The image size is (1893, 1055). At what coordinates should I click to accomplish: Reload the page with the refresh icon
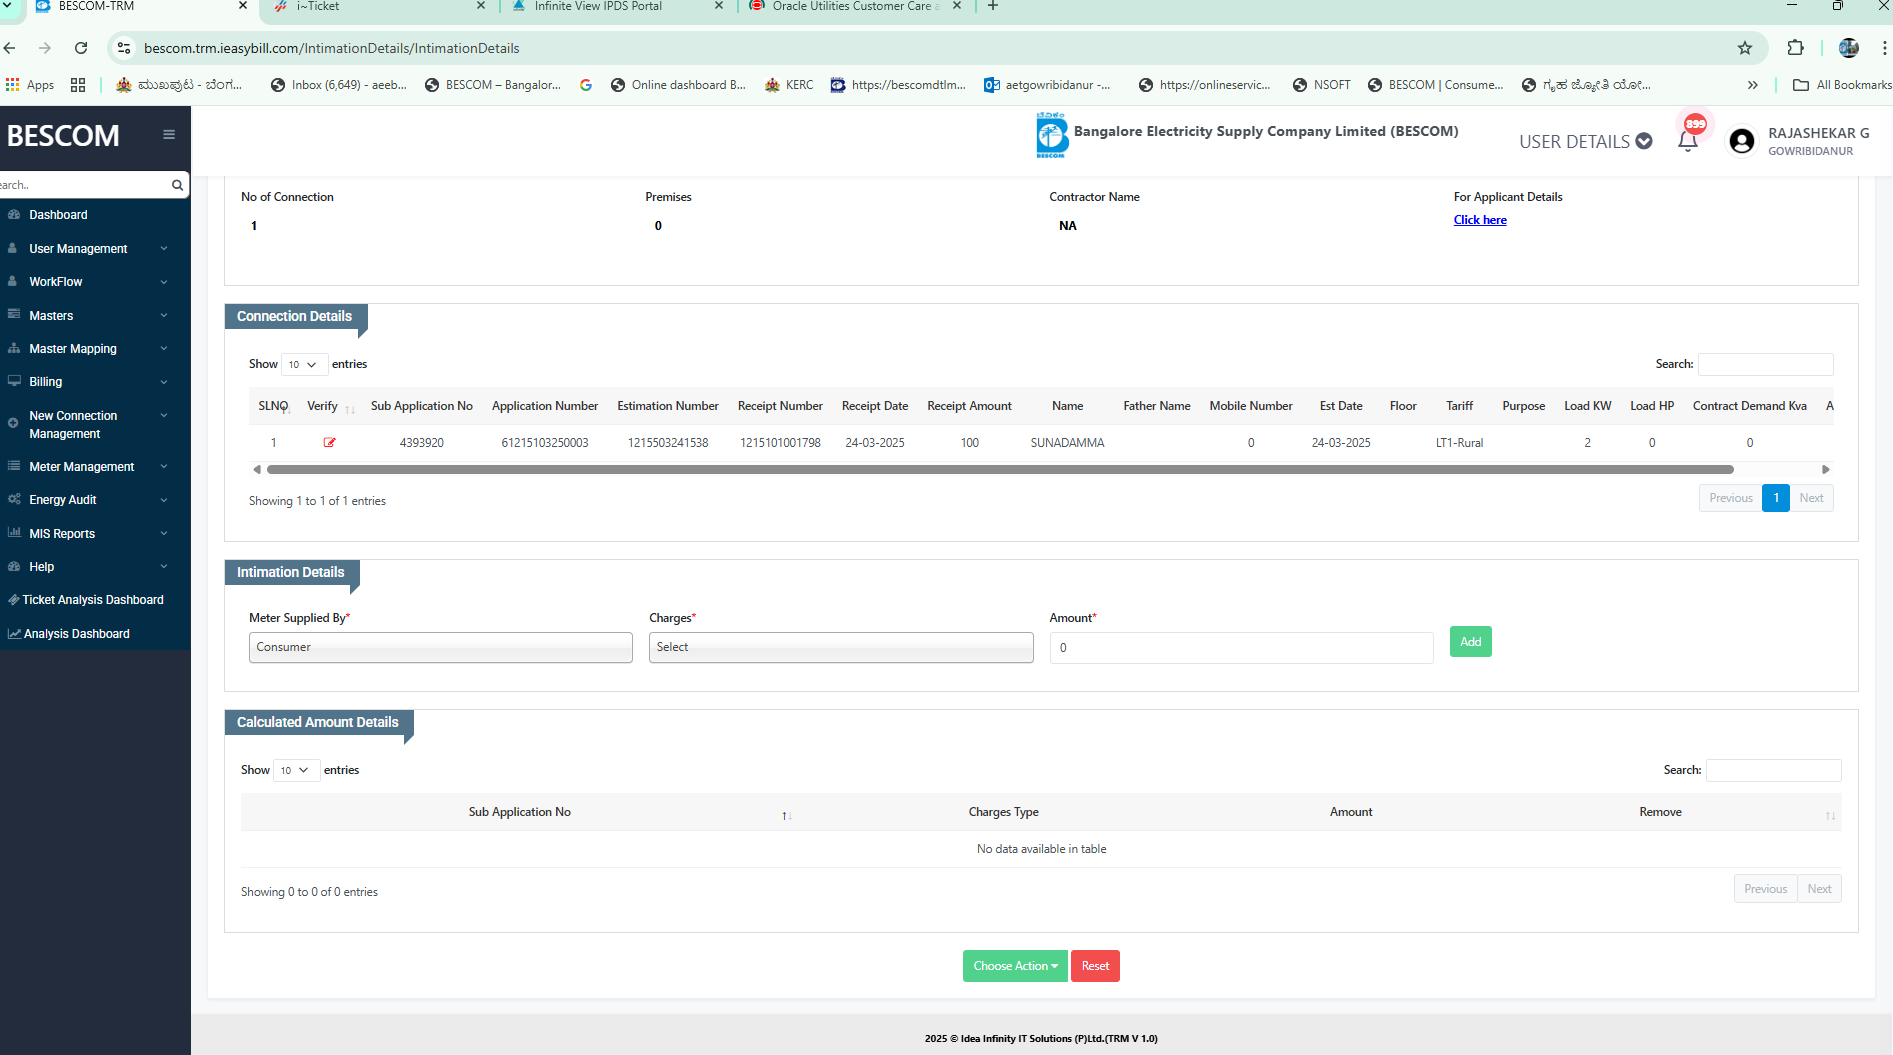81,48
